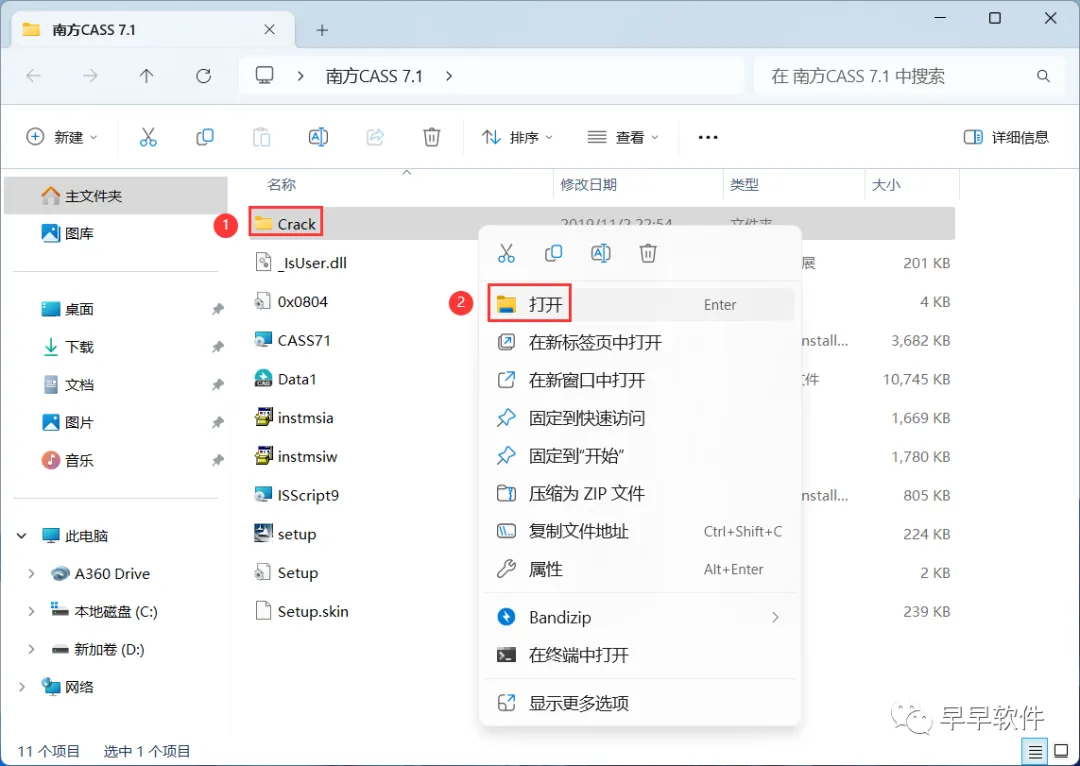This screenshot has width=1080, height=766.
Task: Expand the chevron after 南方CASS 7.1 in the address bar
Action: [x=449, y=76]
